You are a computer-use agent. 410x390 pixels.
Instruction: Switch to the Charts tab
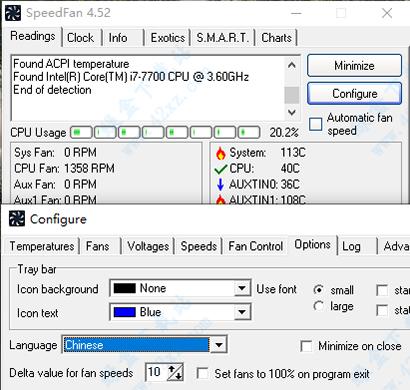click(x=276, y=38)
